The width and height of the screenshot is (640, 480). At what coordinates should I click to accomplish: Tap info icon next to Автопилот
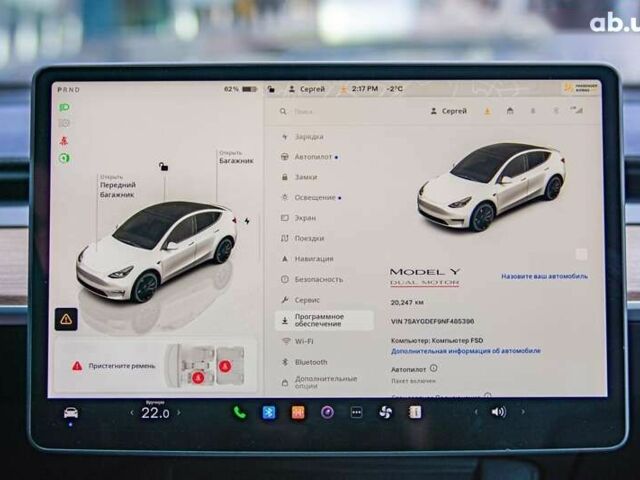tap(433, 368)
